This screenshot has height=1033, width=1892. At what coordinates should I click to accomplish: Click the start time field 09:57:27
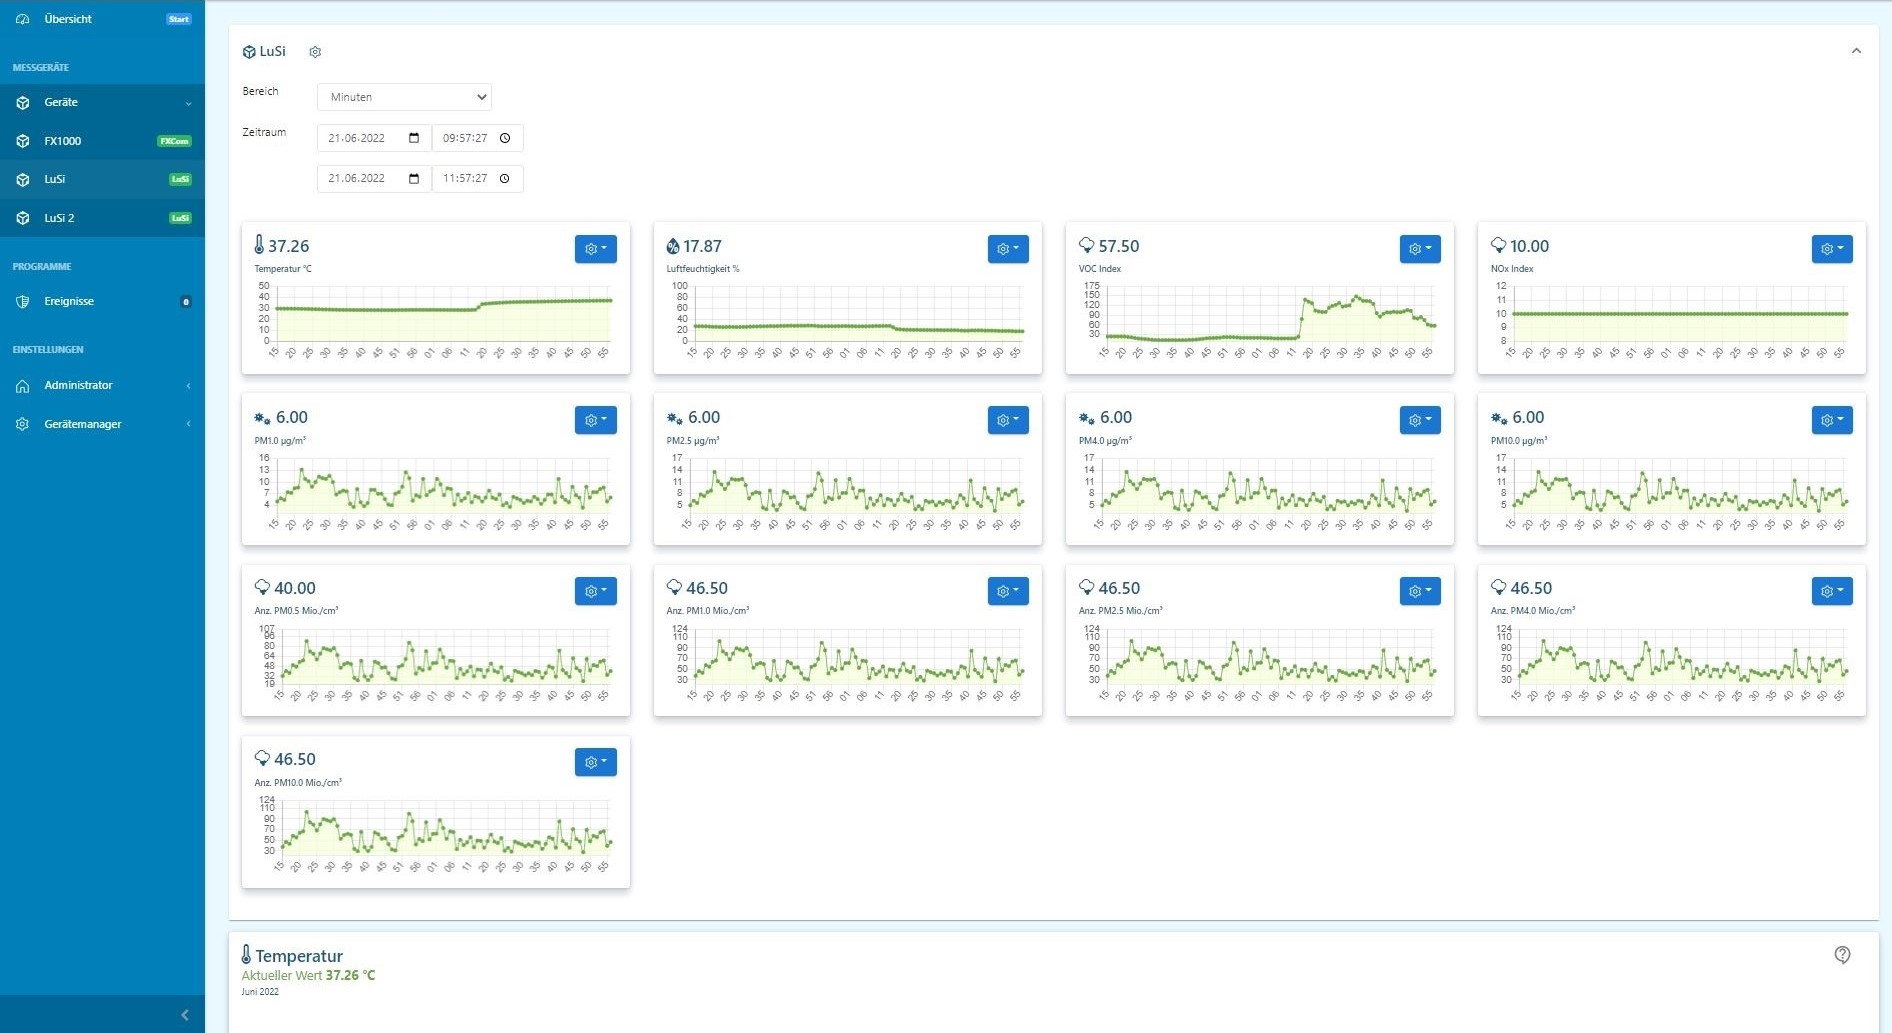(x=478, y=138)
